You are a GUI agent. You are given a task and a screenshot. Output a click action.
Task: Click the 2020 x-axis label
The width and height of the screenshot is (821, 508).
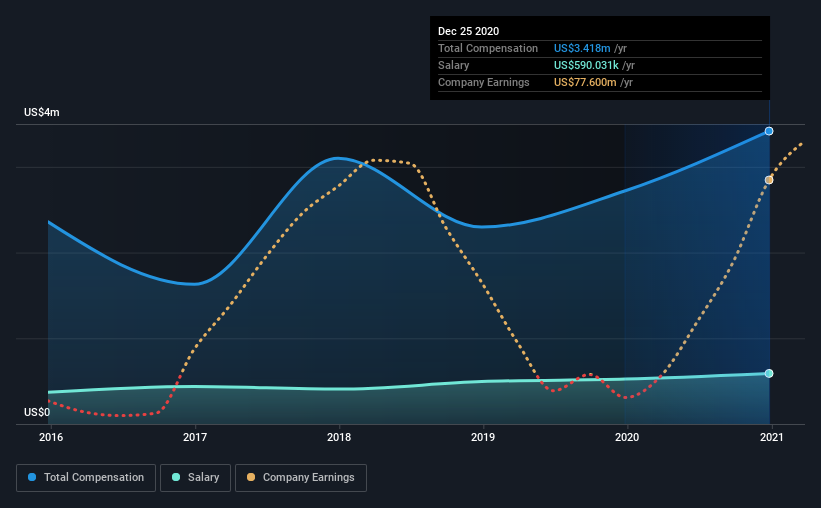pos(627,437)
